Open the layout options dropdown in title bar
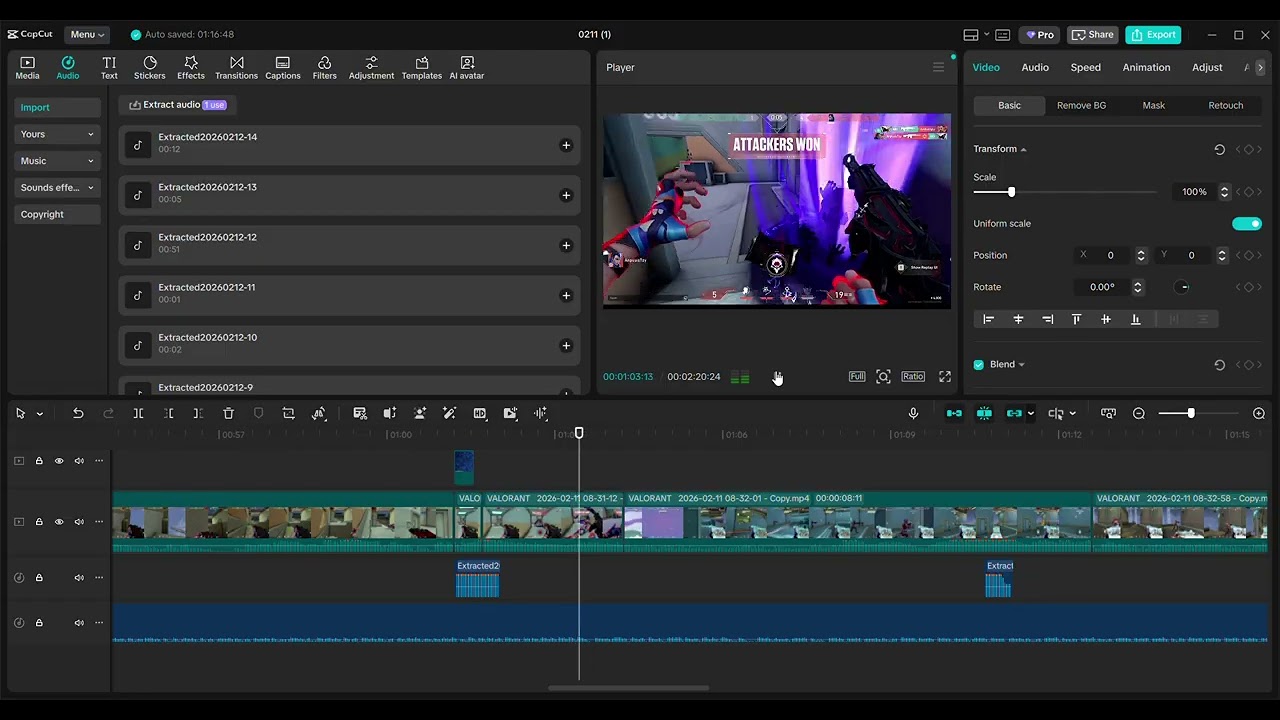The image size is (1280, 720). pyautogui.click(x=986, y=35)
